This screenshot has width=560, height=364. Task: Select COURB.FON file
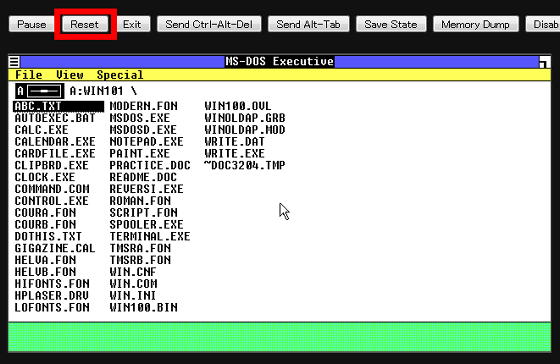[45, 224]
